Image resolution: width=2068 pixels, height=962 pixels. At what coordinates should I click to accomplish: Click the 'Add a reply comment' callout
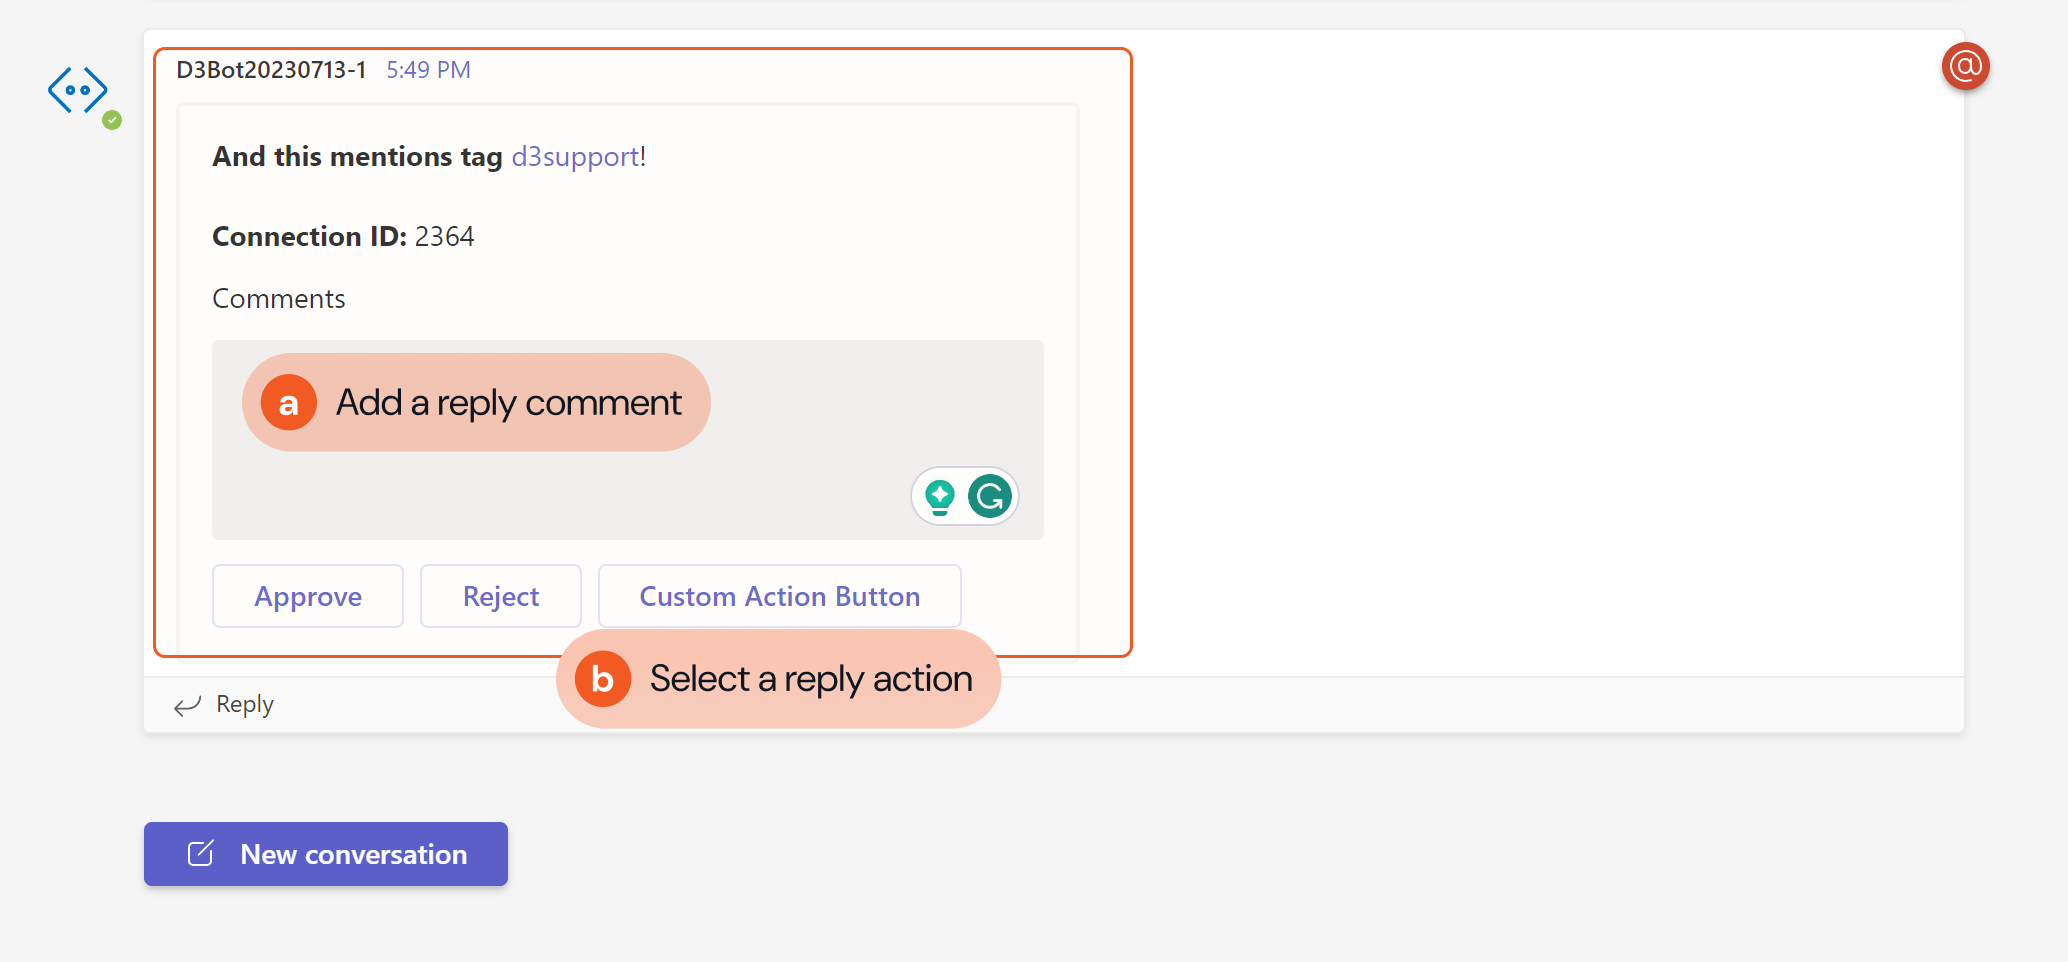tap(509, 403)
